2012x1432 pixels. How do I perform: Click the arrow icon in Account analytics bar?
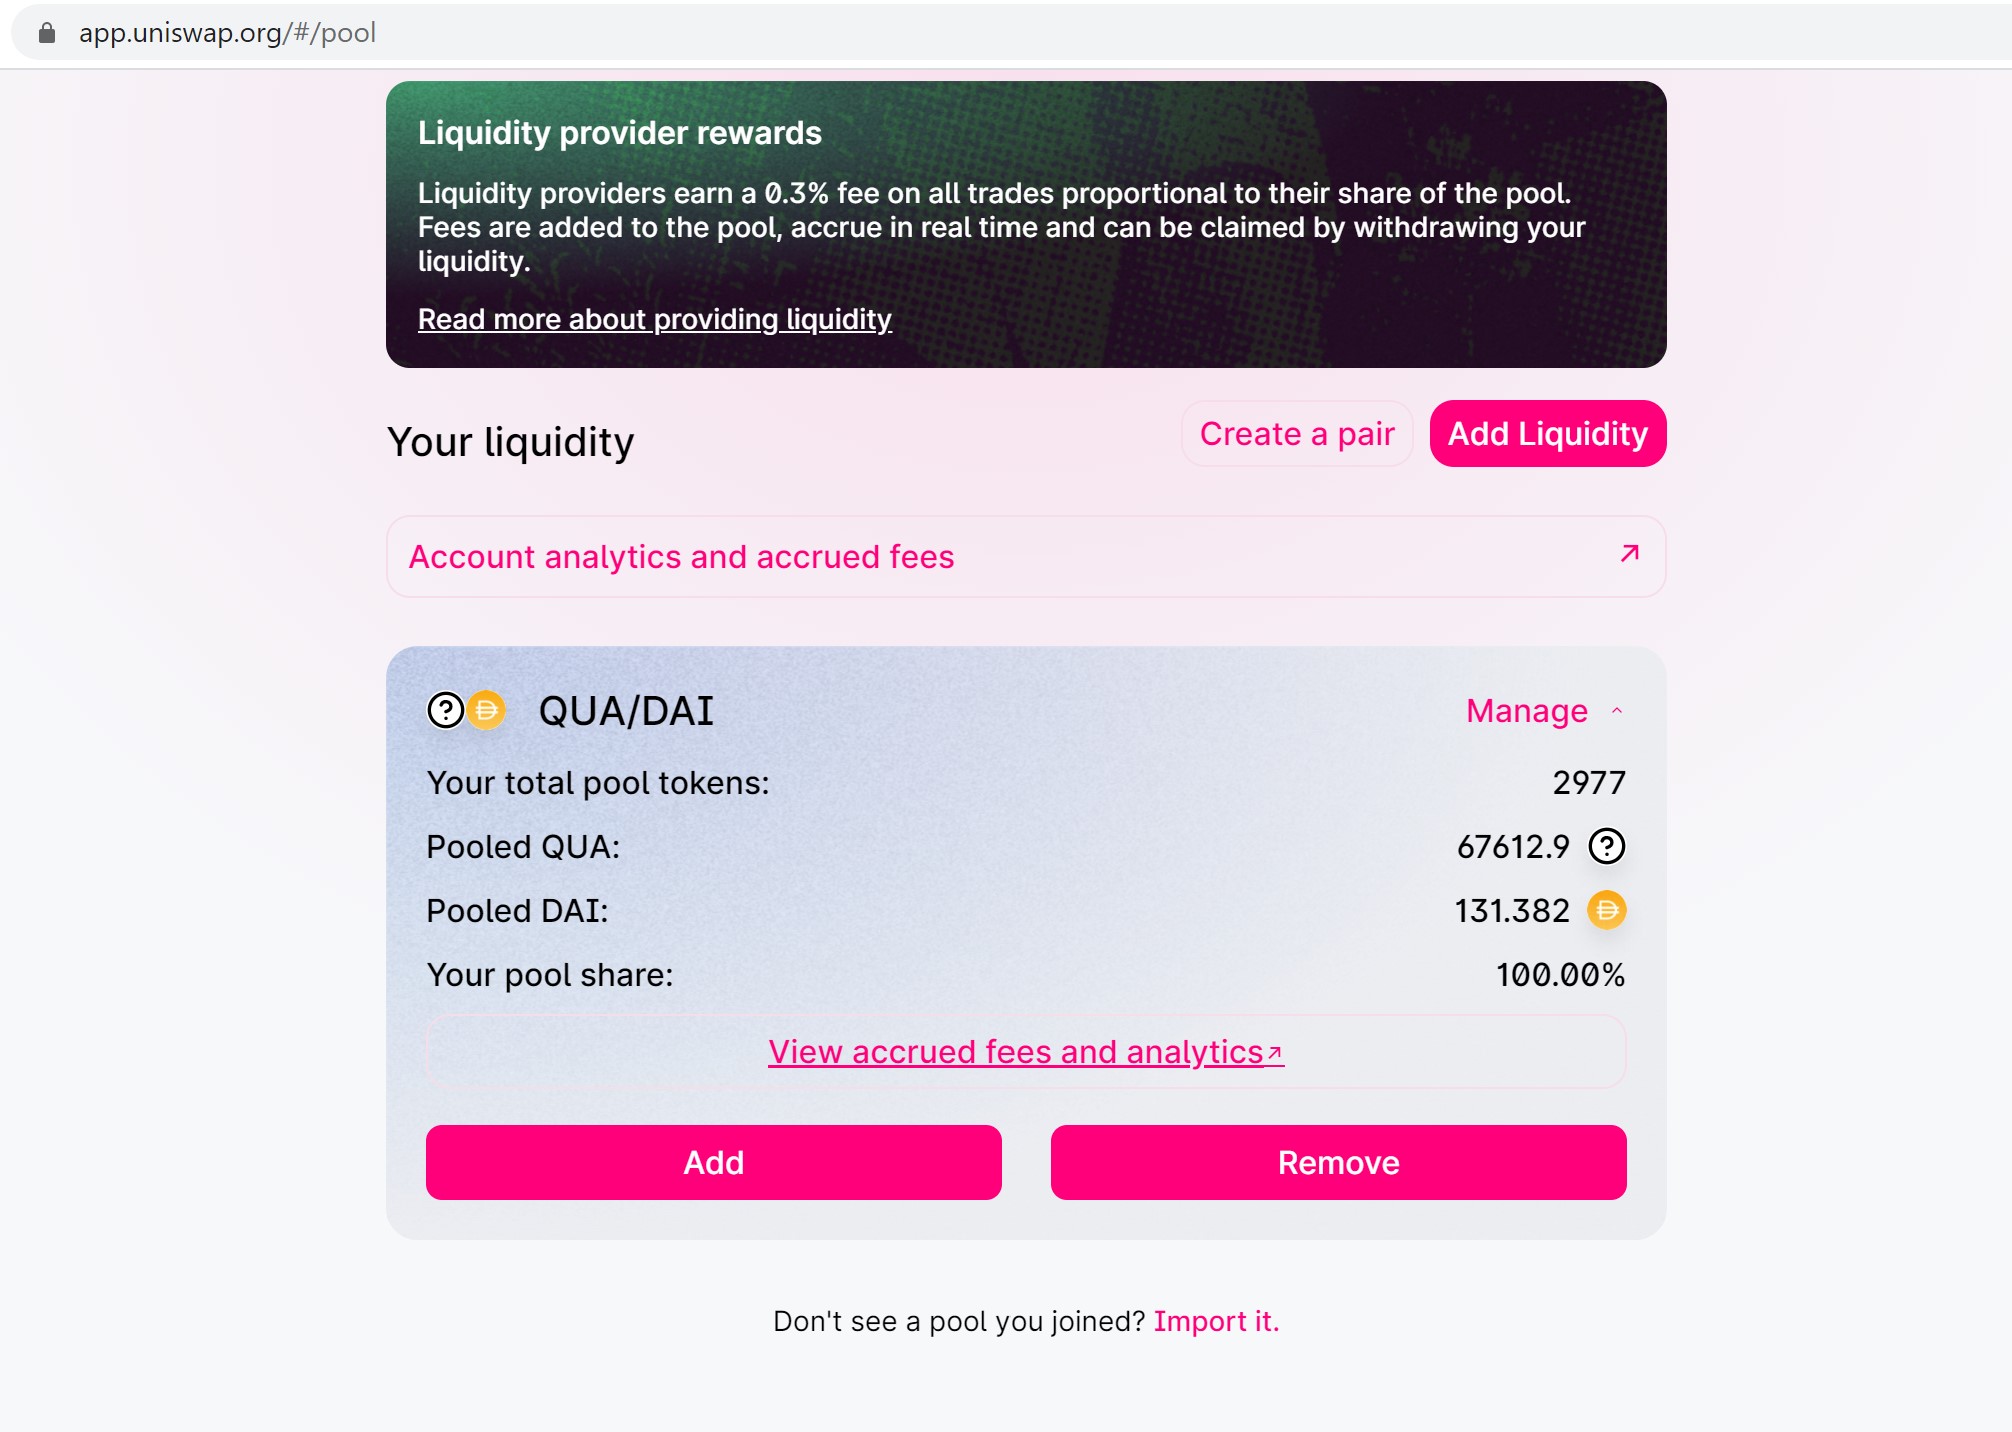point(1629,553)
